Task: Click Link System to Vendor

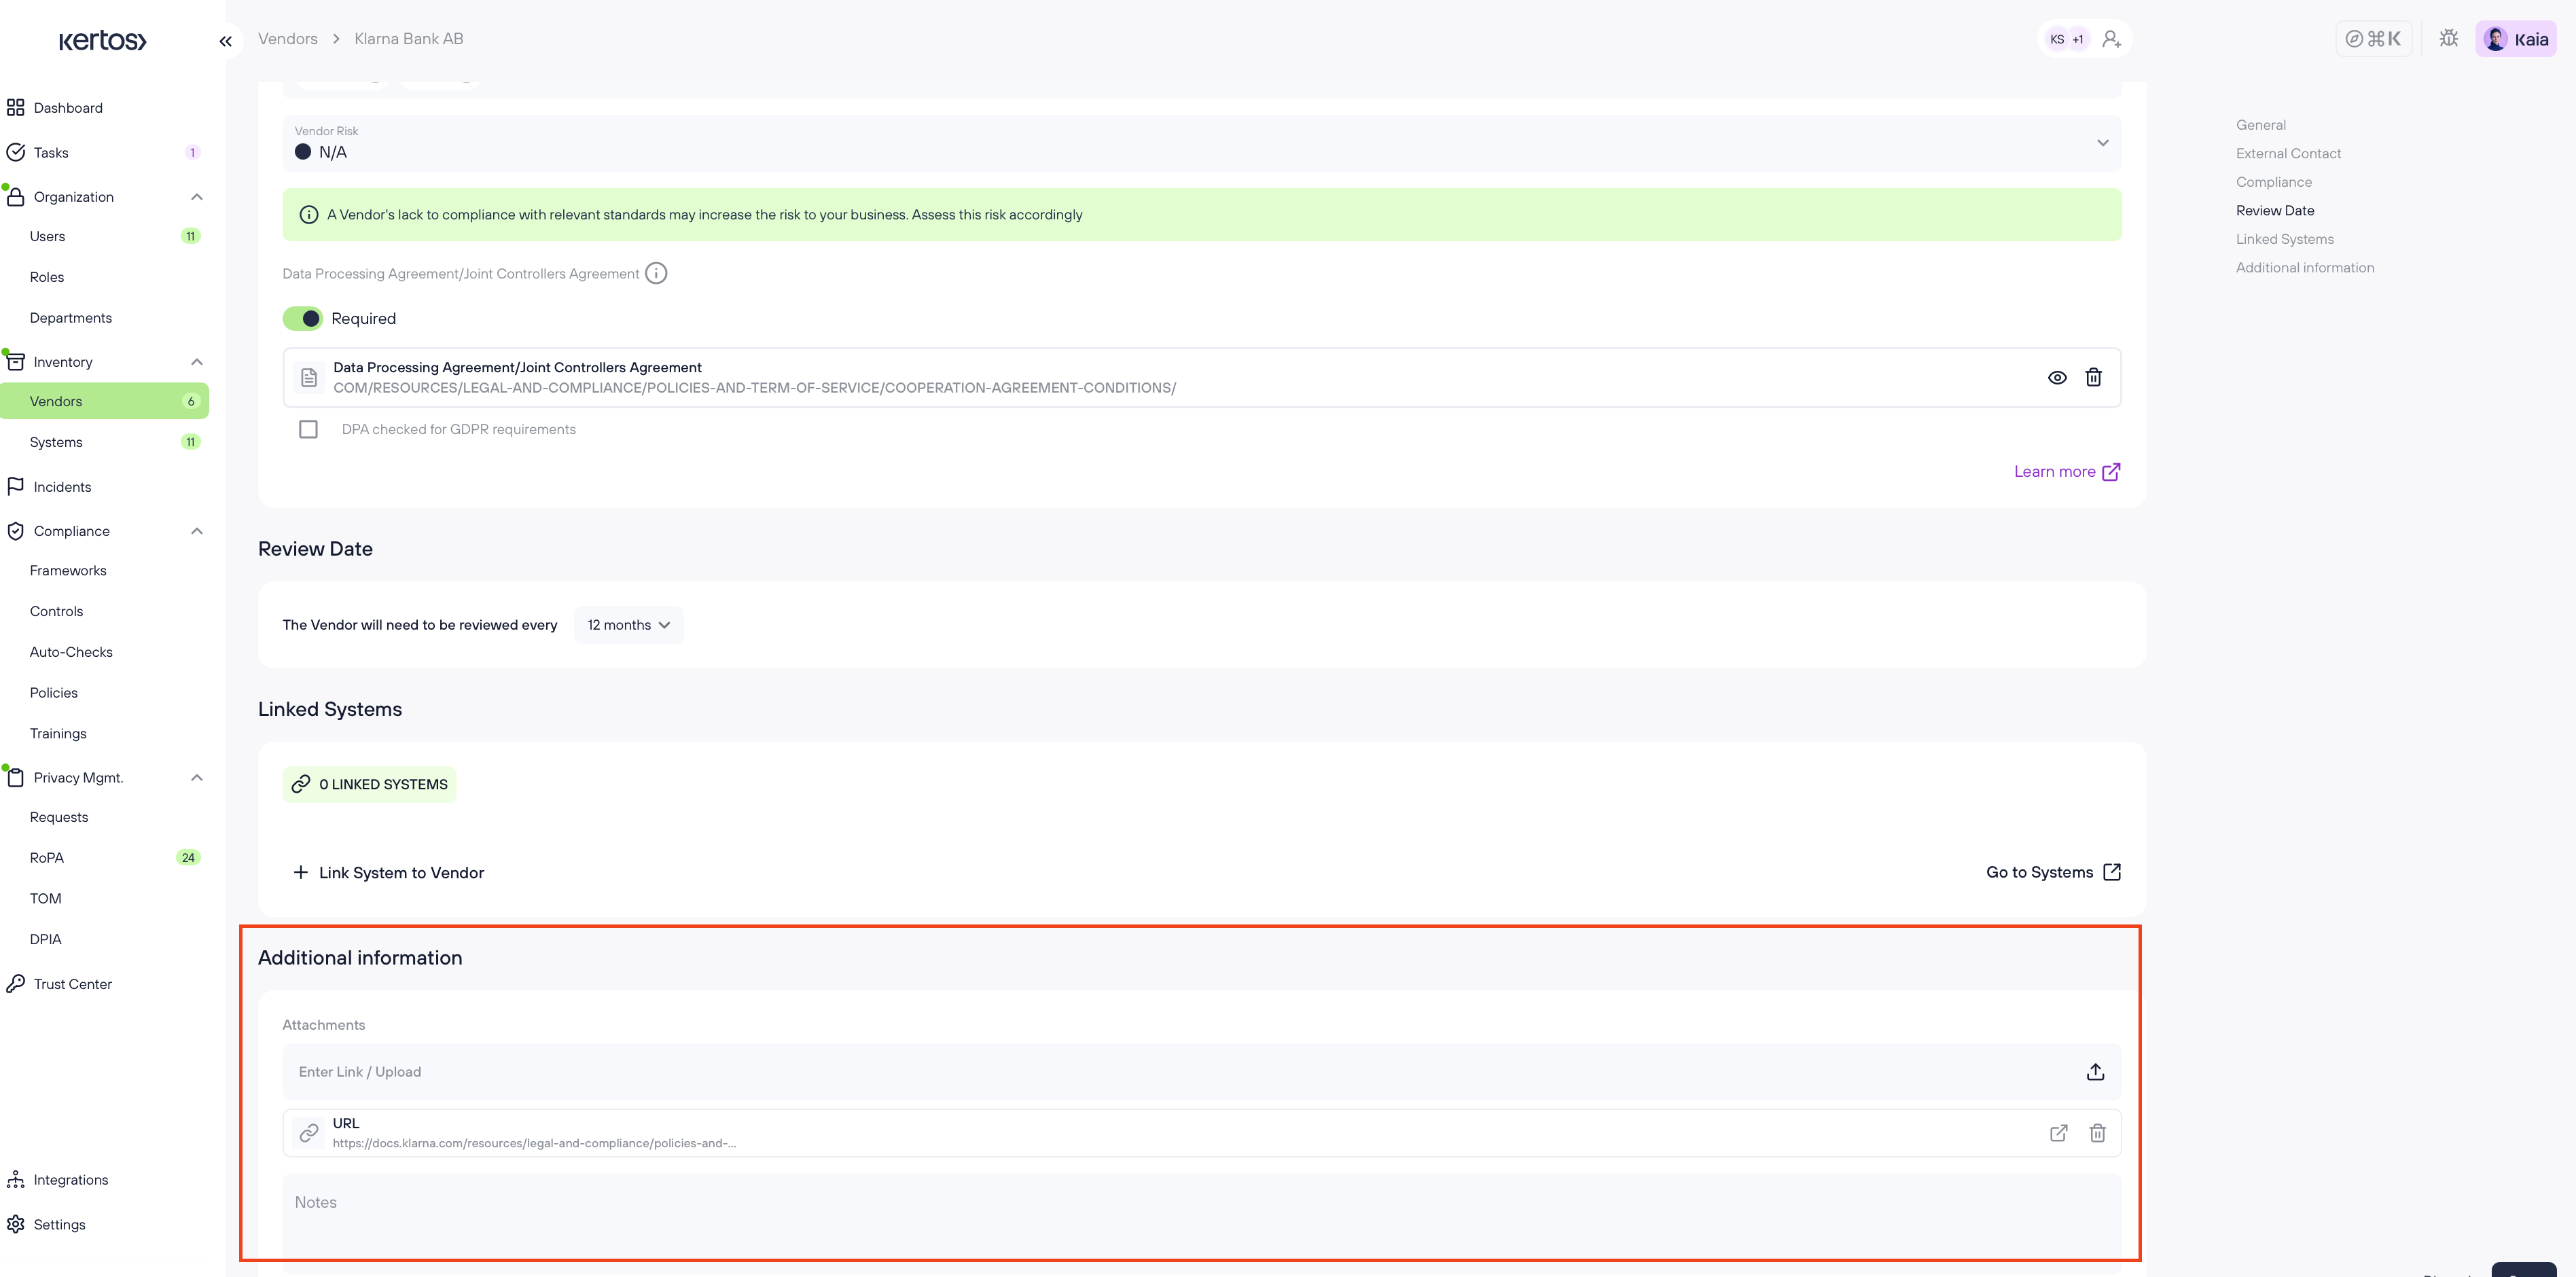Action: tap(388, 873)
